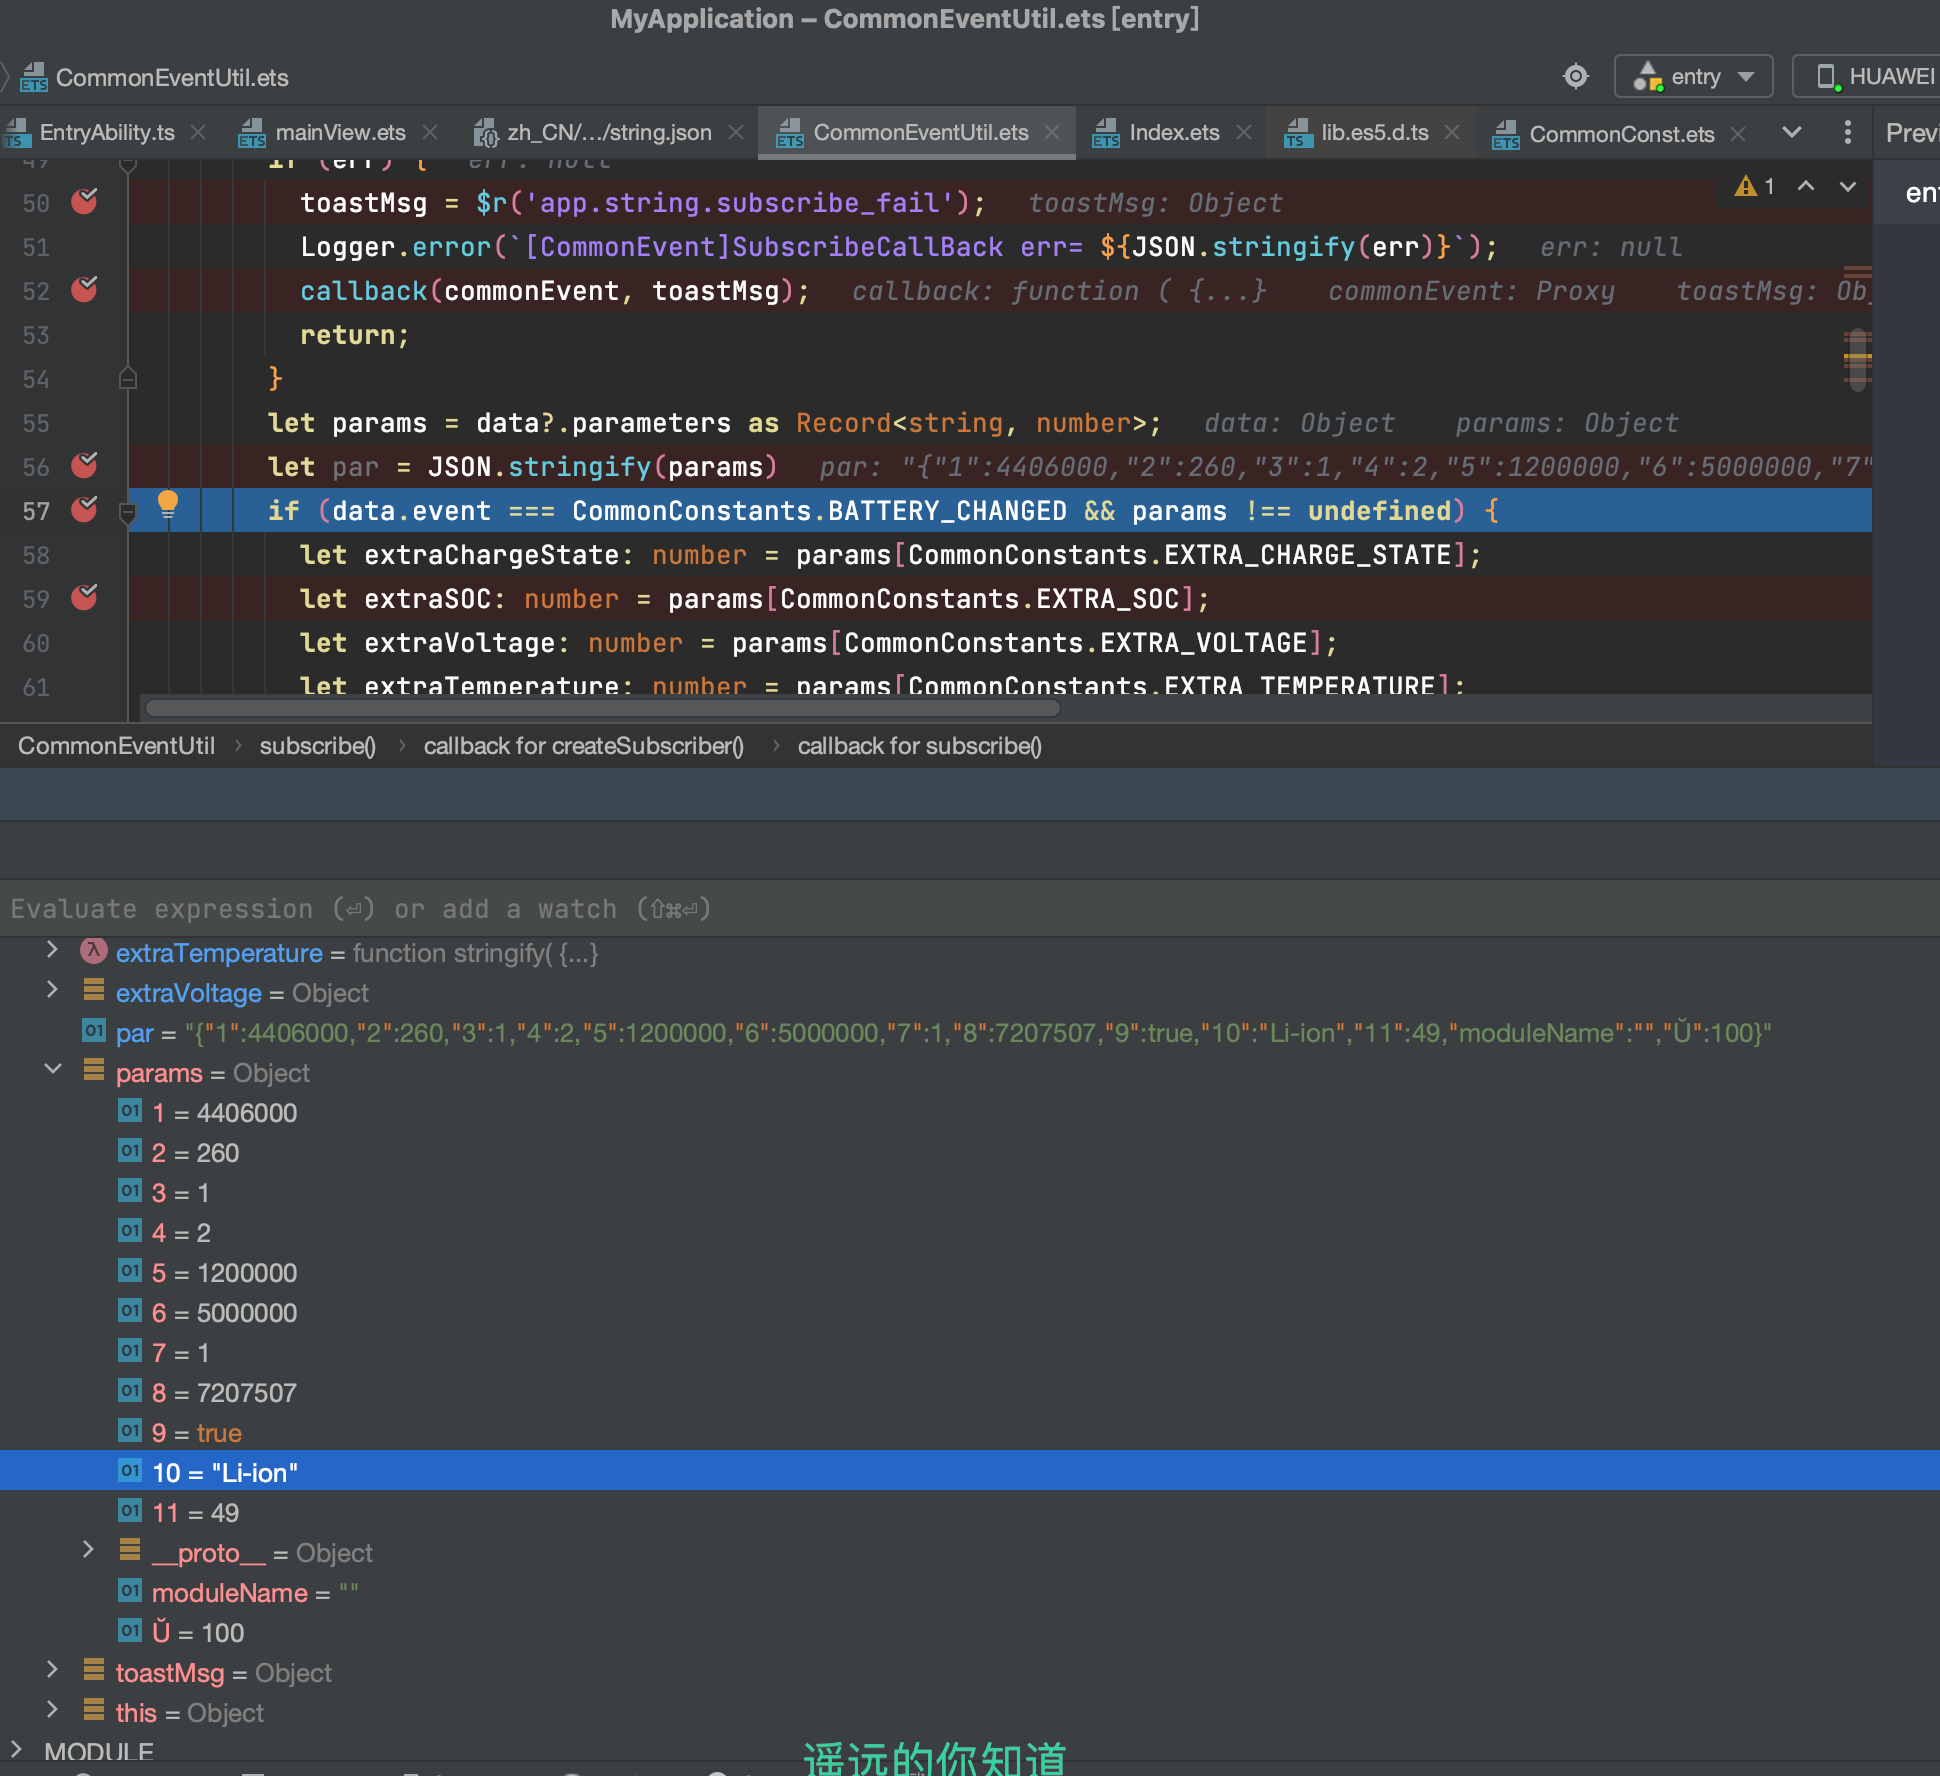Expand extraTemperature variable node
The height and width of the screenshot is (1776, 1940).
pyautogui.click(x=52, y=950)
